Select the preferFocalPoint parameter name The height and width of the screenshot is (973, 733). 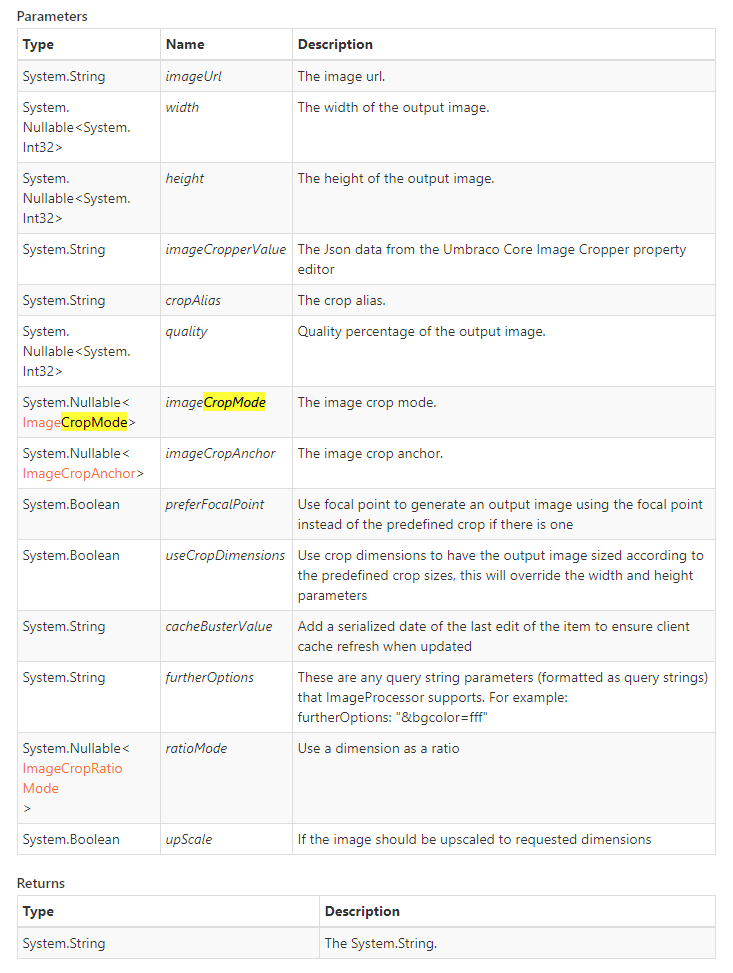click(x=215, y=504)
